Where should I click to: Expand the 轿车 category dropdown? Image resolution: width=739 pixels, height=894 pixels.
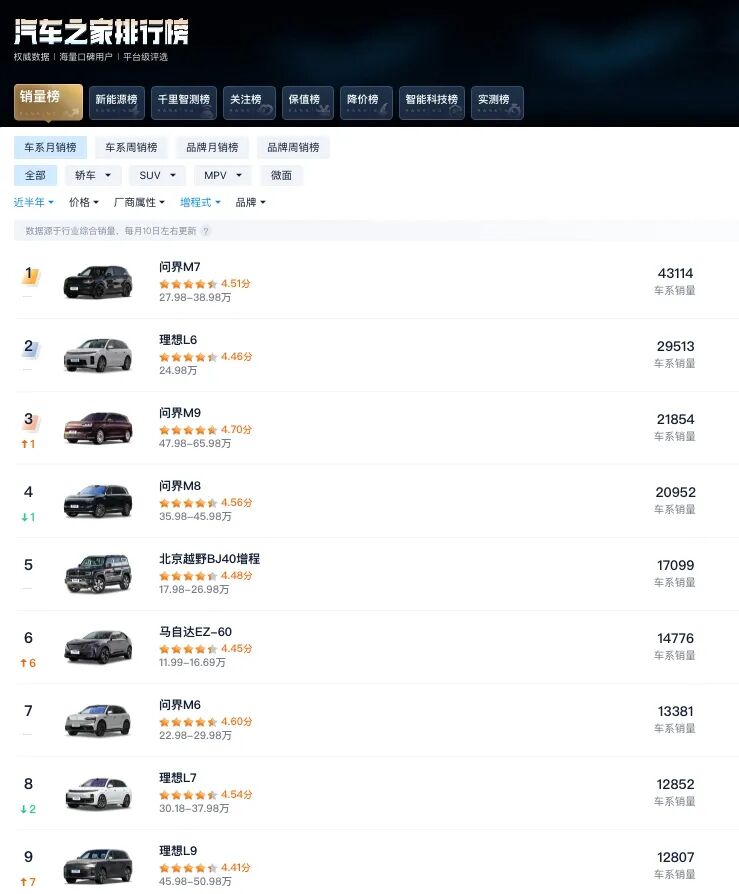[93, 175]
